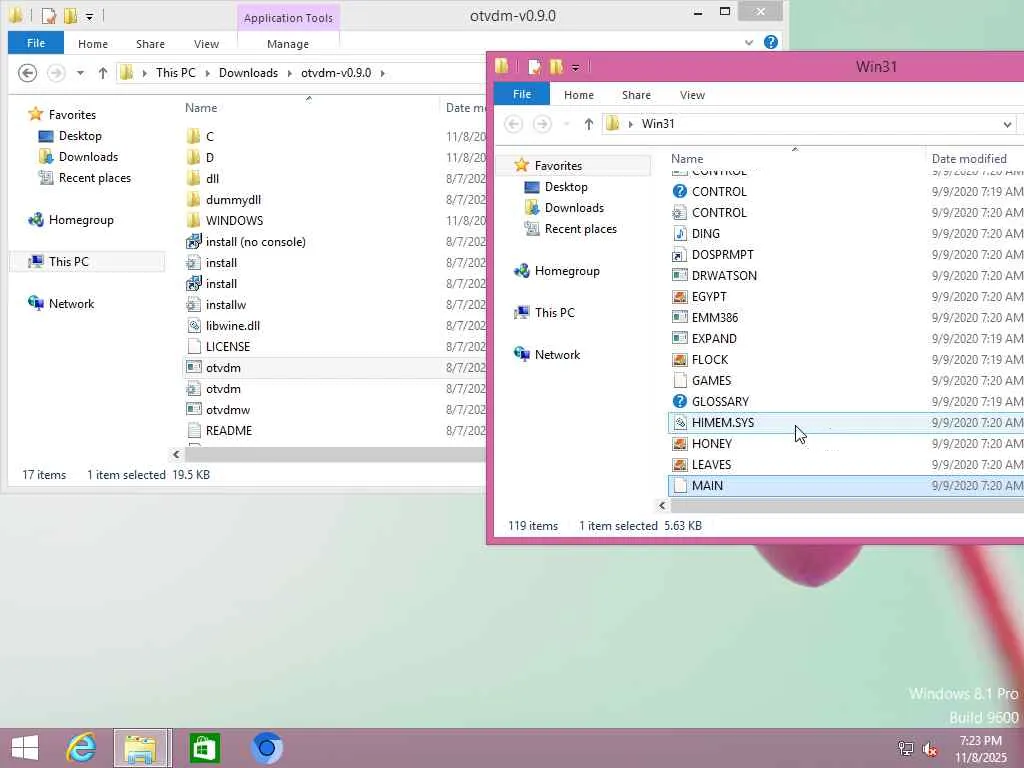Click the muted volume tray icon

(x=930, y=749)
